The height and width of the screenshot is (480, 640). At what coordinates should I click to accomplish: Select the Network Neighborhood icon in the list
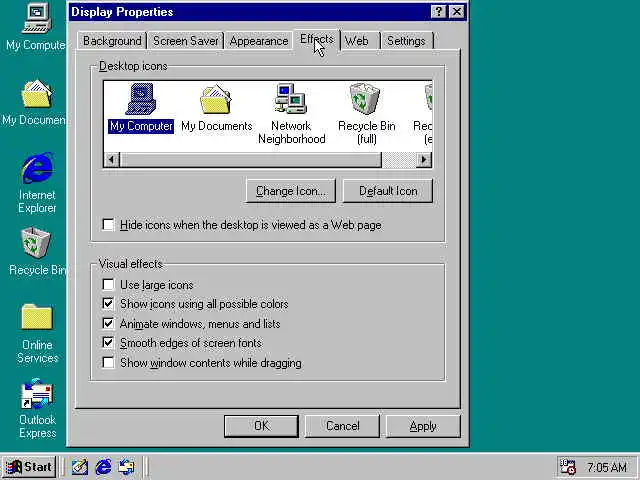pos(291,114)
